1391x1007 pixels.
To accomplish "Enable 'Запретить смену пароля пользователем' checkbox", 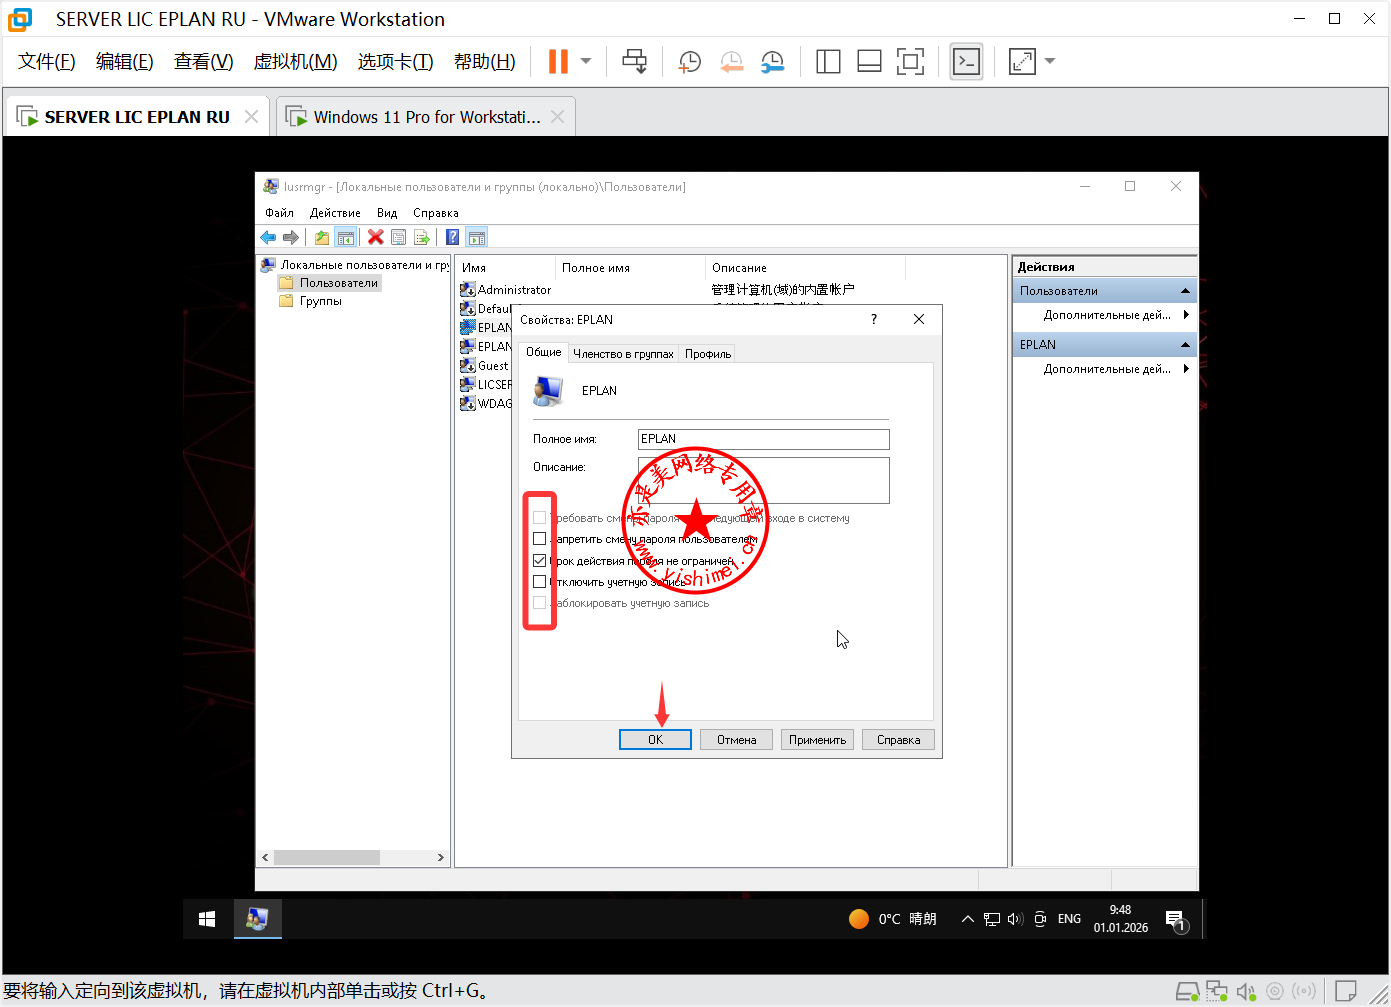I will pyautogui.click(x=540, y=539).
